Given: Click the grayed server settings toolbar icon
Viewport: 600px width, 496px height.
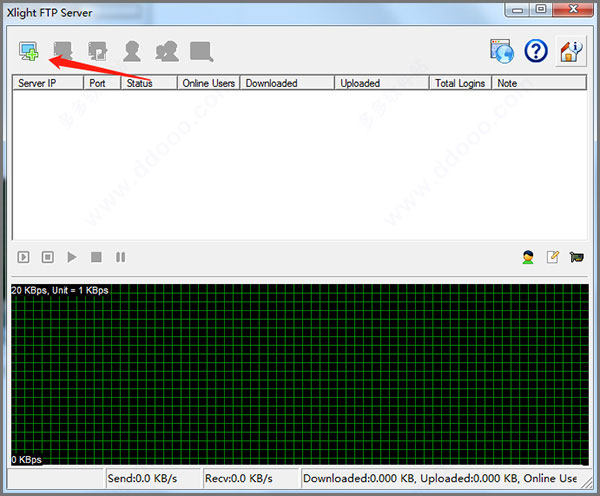Looking at the screenshot, I should pyautogui.click(x=63, y=51).
